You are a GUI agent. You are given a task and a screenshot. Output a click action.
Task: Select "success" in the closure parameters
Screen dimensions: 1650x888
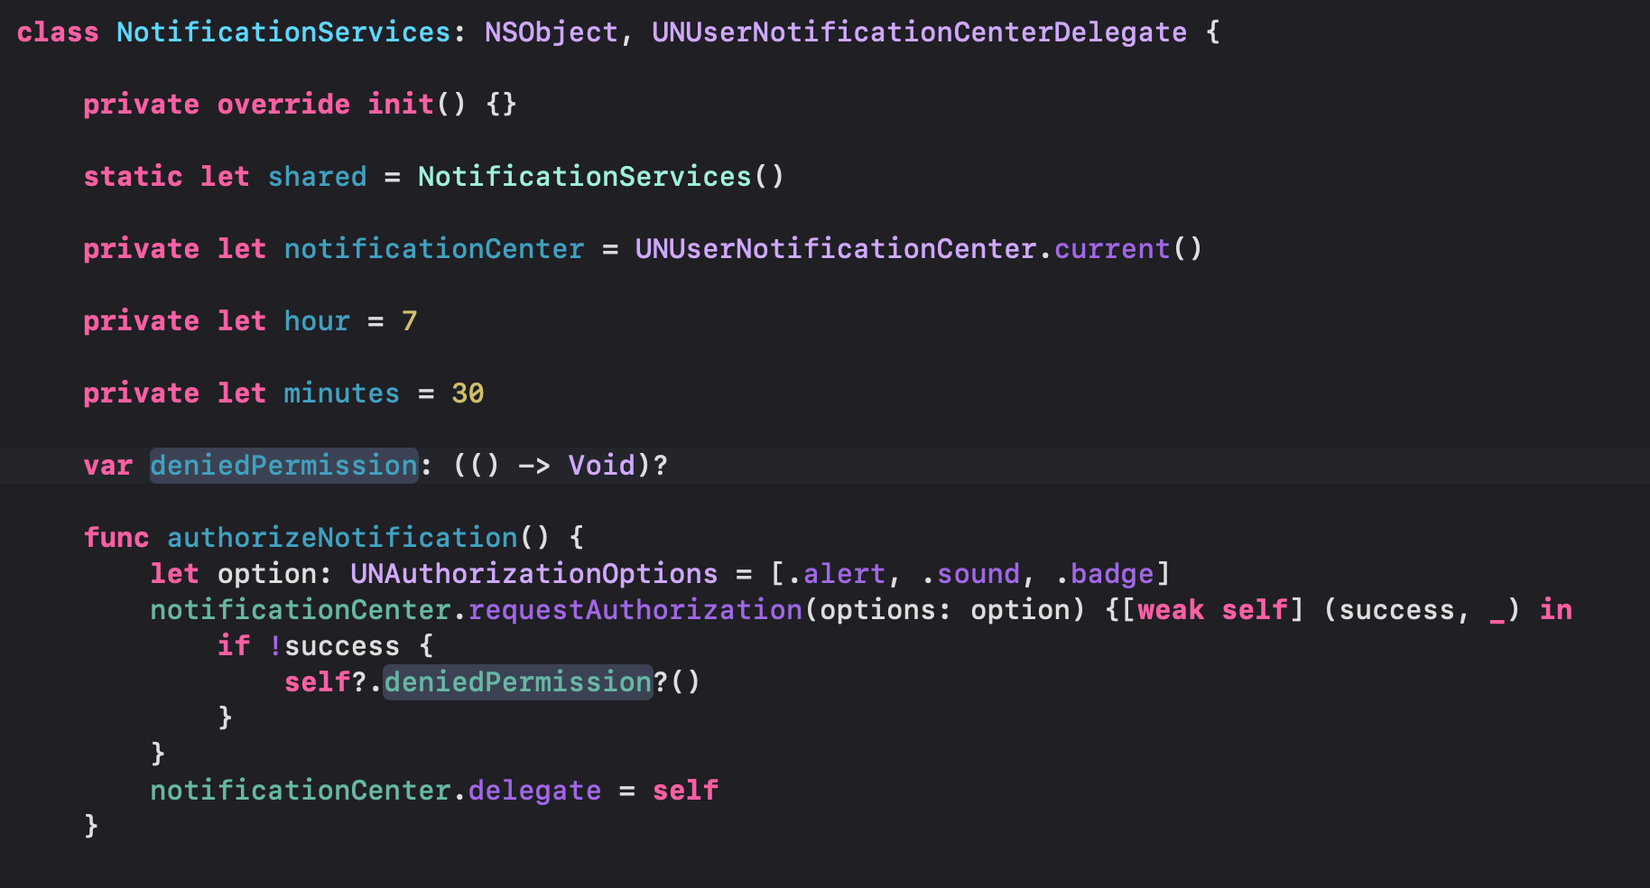point(1396,610)
